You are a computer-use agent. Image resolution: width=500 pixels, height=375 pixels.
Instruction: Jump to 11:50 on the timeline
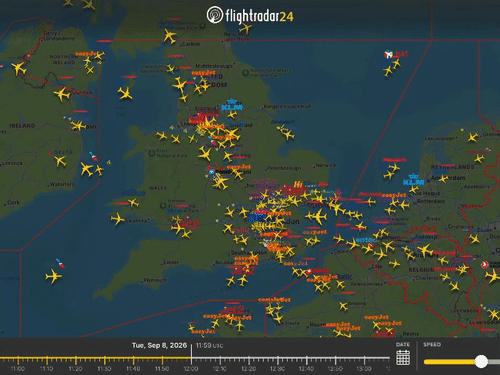pos(162,369)
